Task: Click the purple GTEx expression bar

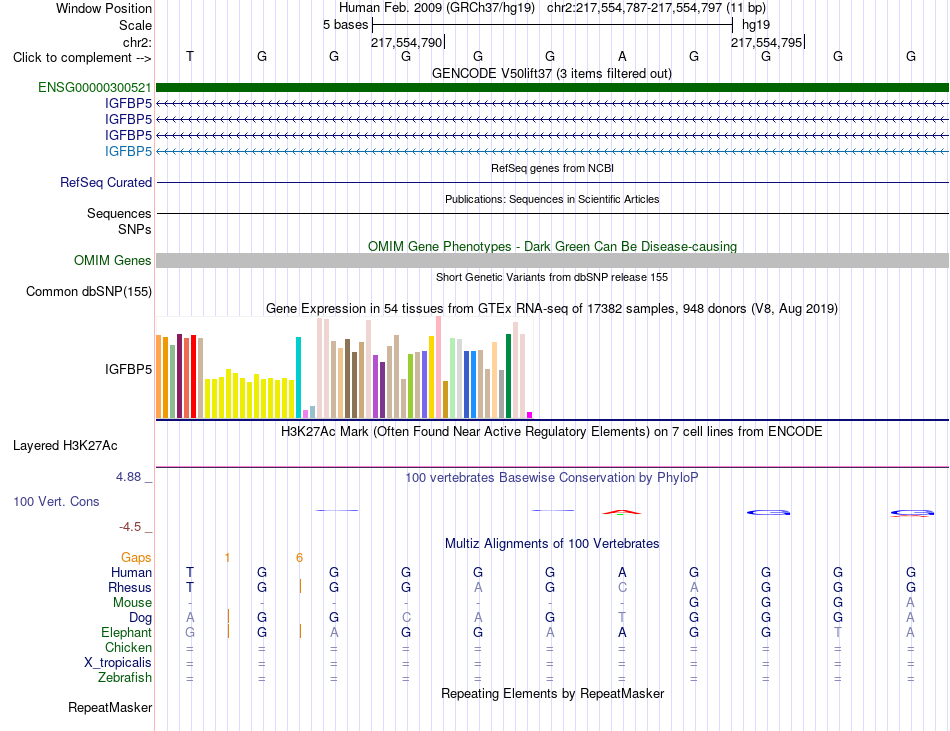Action: [375, 386]
